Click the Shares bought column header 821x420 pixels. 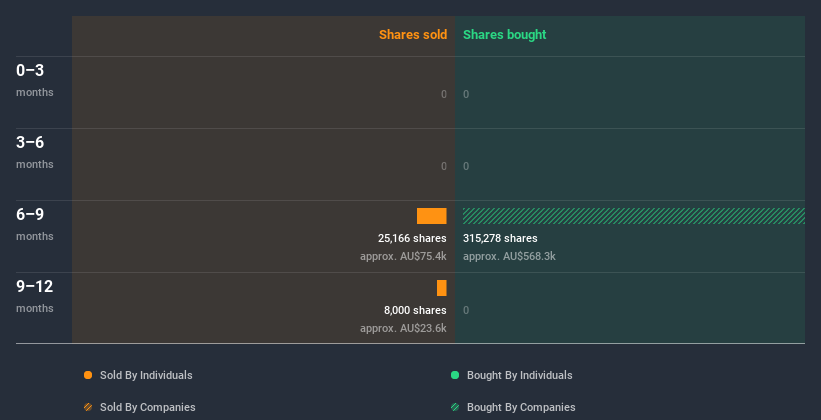coord(505,35)
